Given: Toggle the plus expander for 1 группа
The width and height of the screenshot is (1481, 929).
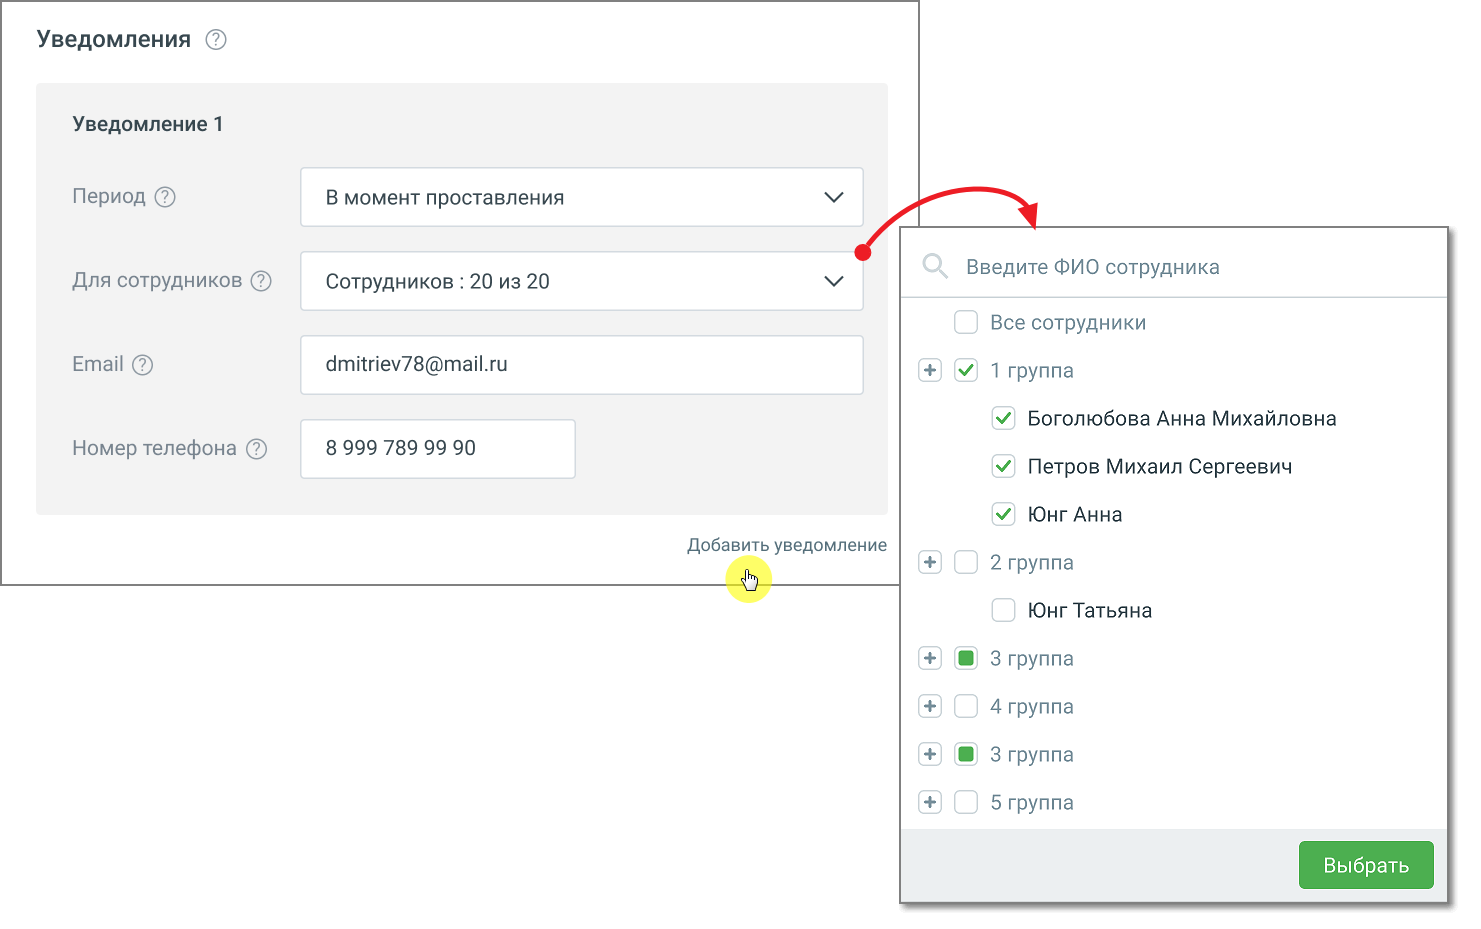Looking at the screenshot, I should pos(930,370).
